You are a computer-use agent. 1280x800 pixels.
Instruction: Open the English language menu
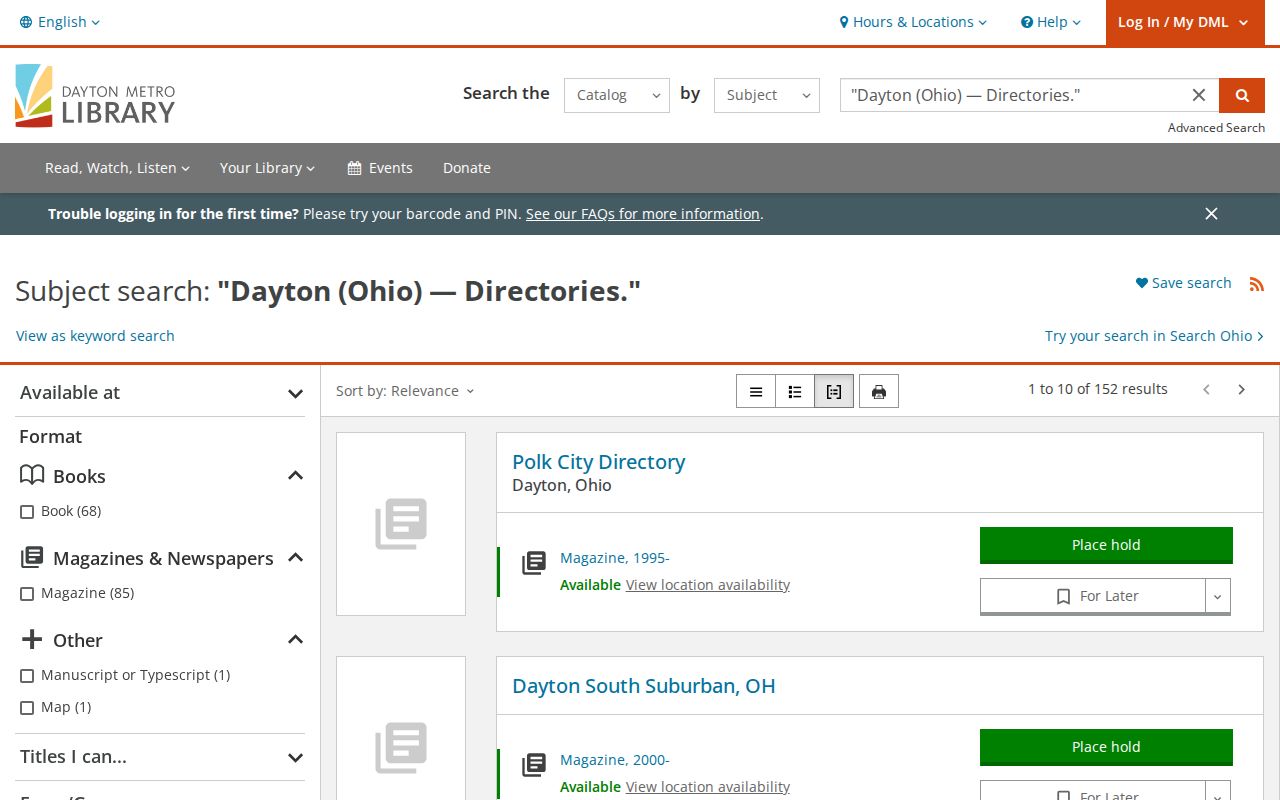click(60, 22)
